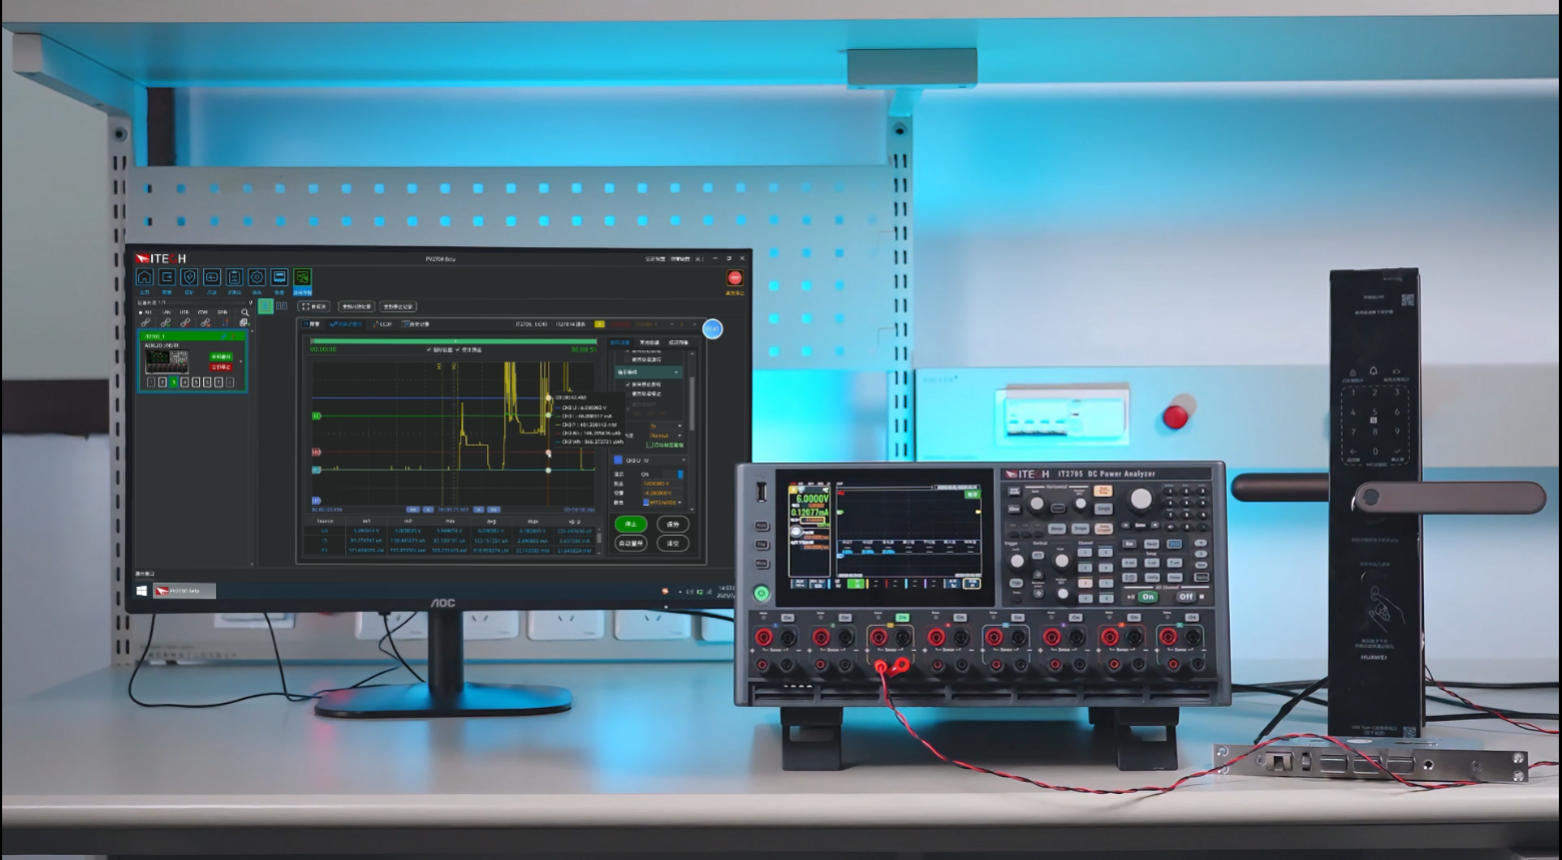Click the green channel marker on graph axis
This screenshot has height=860, width=1562.
317,415
